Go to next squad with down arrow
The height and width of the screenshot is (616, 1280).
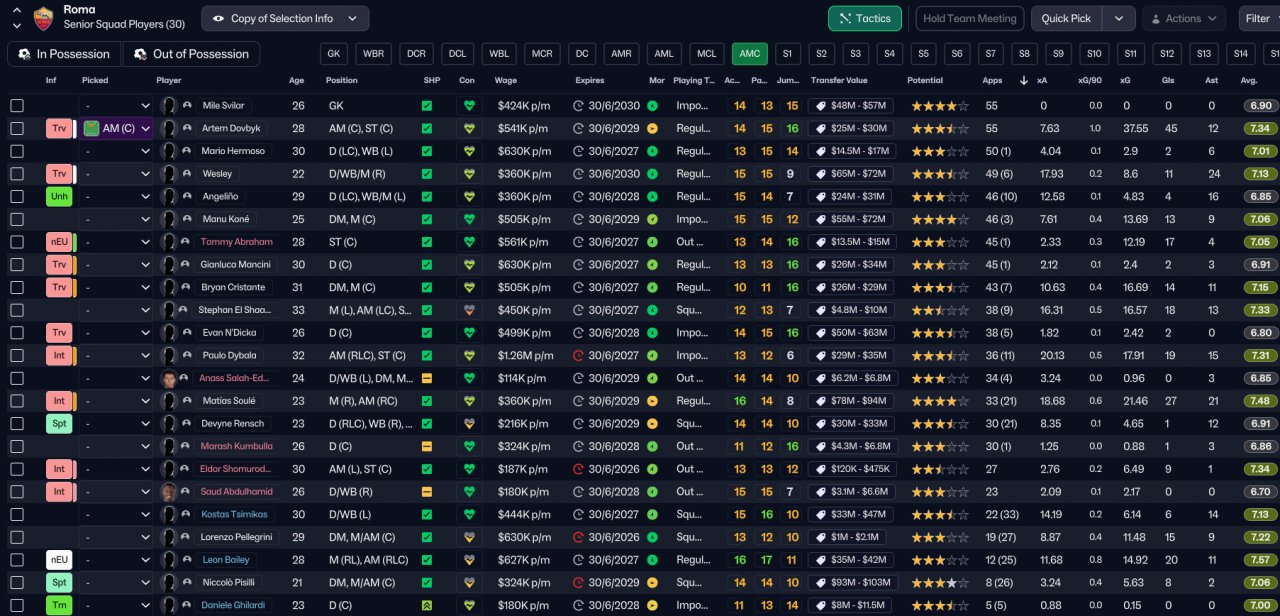tap(17, 25)
